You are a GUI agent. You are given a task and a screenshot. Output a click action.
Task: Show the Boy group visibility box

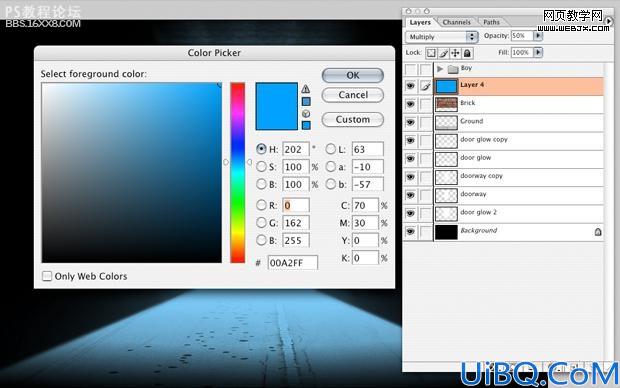point(410,70)
